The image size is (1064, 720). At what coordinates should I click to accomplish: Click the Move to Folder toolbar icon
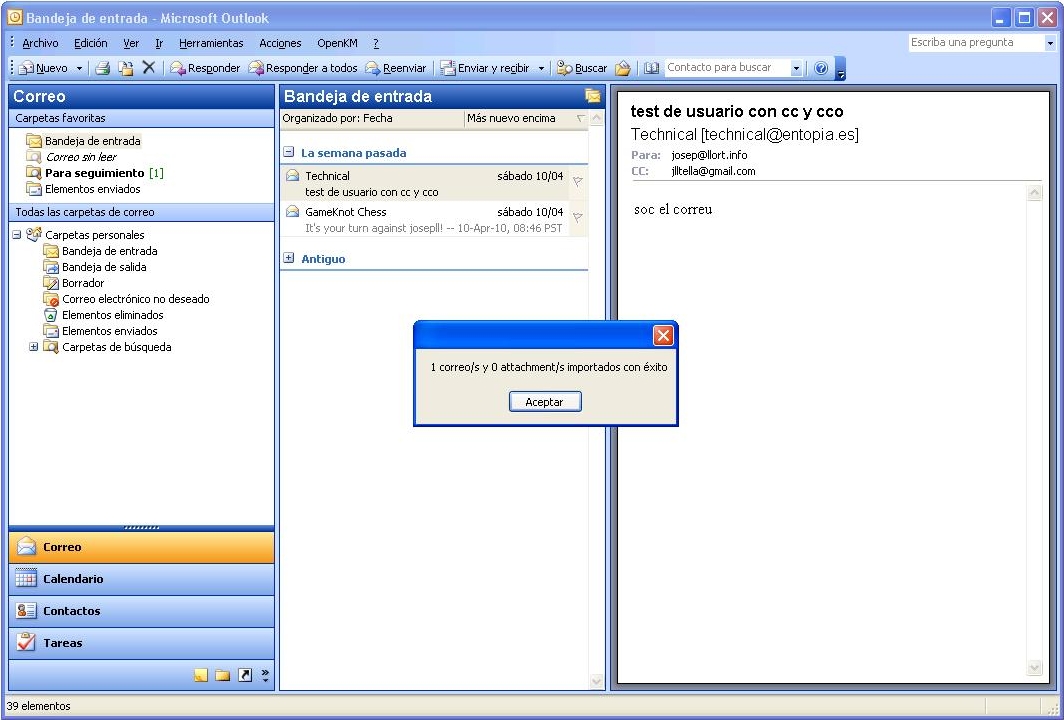(126, 68)
